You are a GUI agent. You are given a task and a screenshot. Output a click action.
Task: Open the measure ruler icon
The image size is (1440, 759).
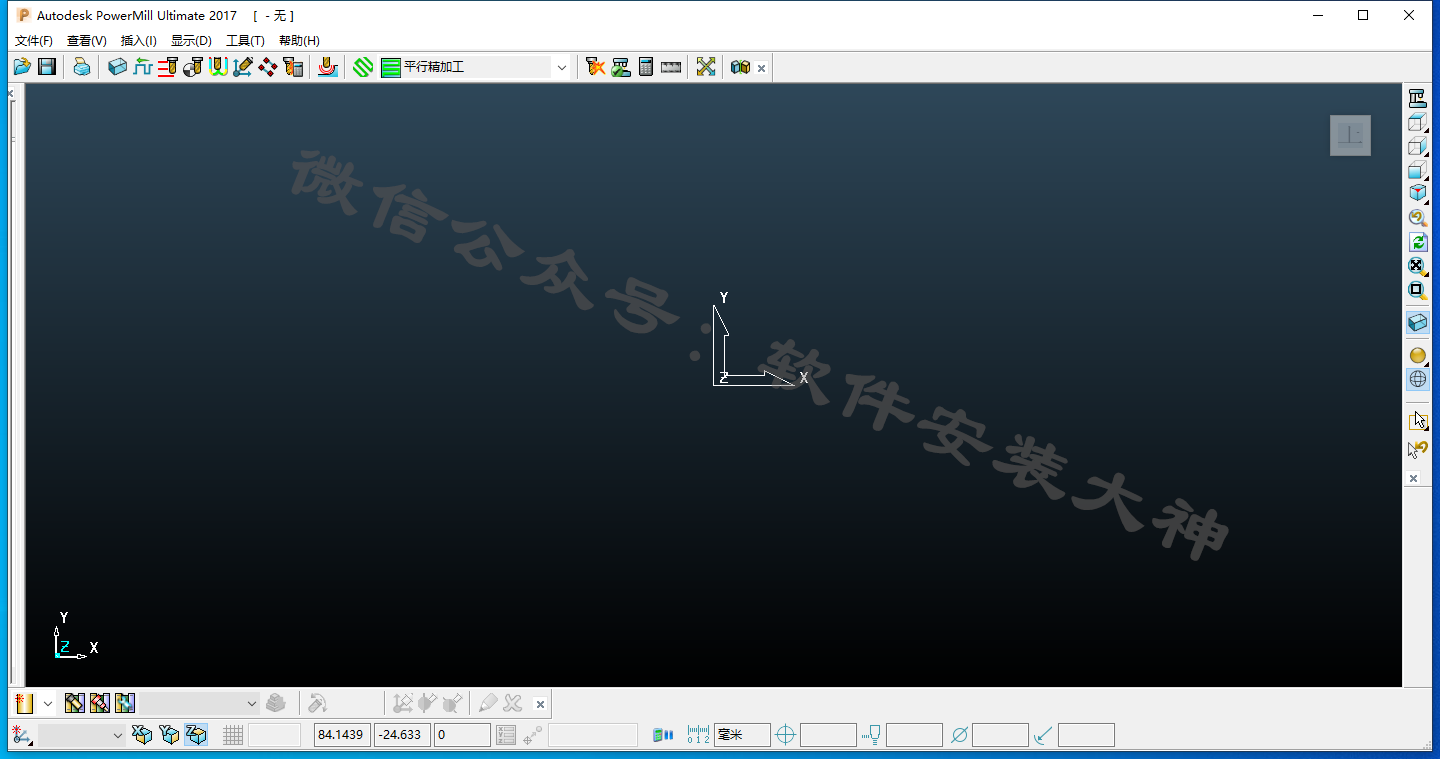point(671,67)
